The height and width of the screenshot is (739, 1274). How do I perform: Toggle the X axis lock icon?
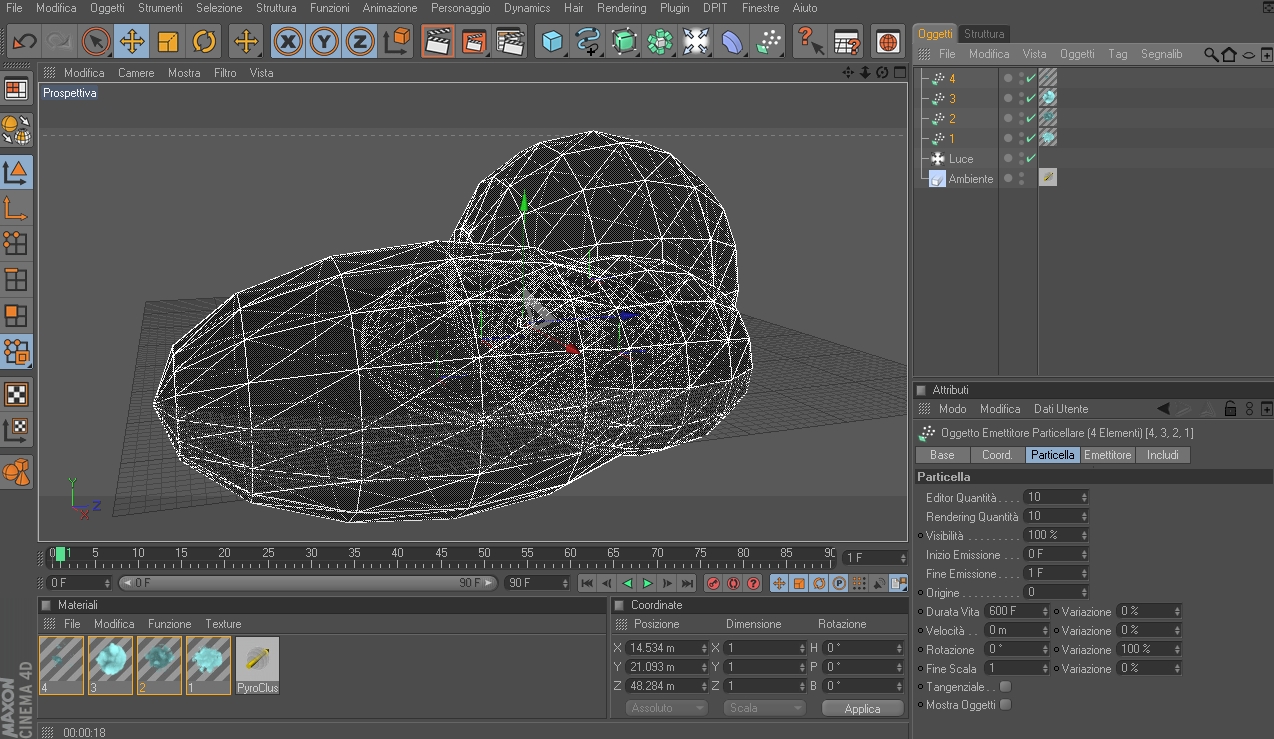click(x=288, y=42)
